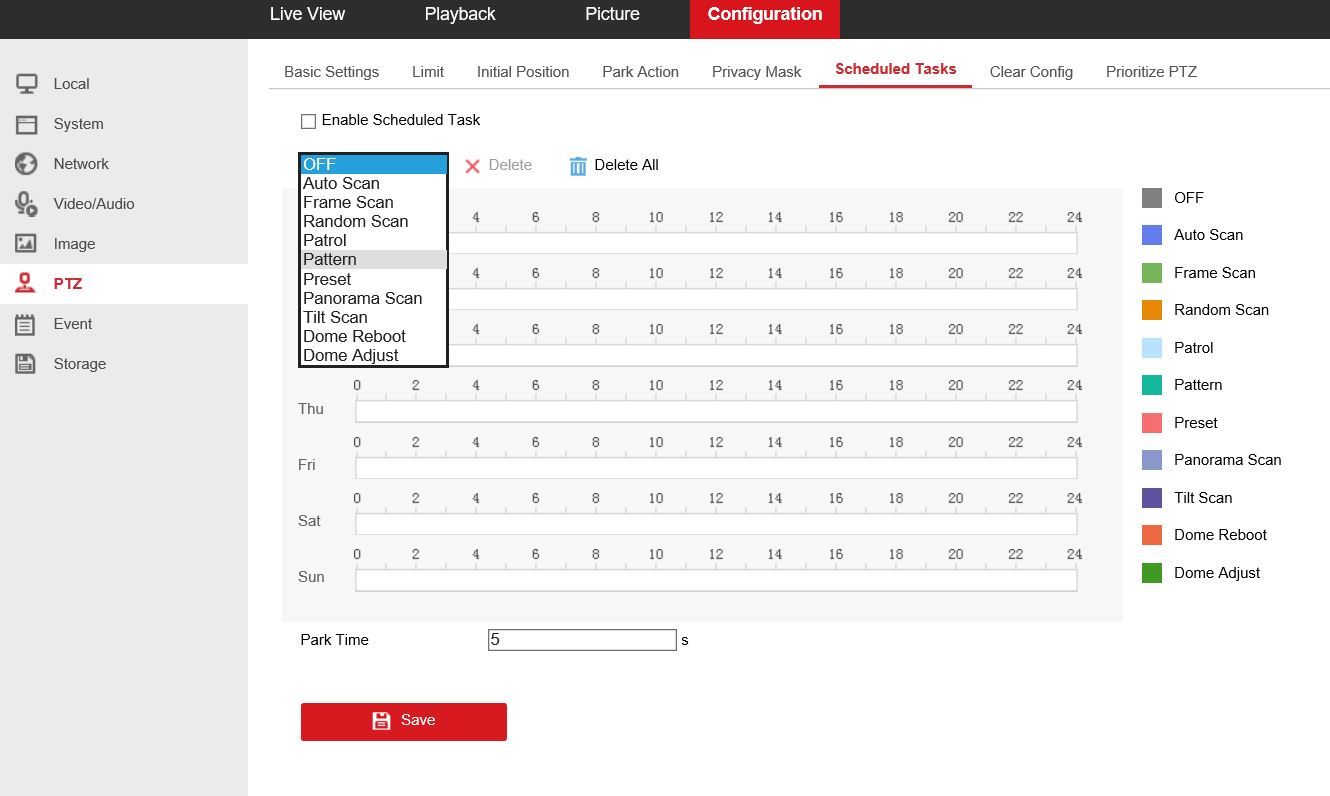Screen dimensions: 1330x796
Task: Click the Sat schedule timeline bar
Action: (716, 522)
